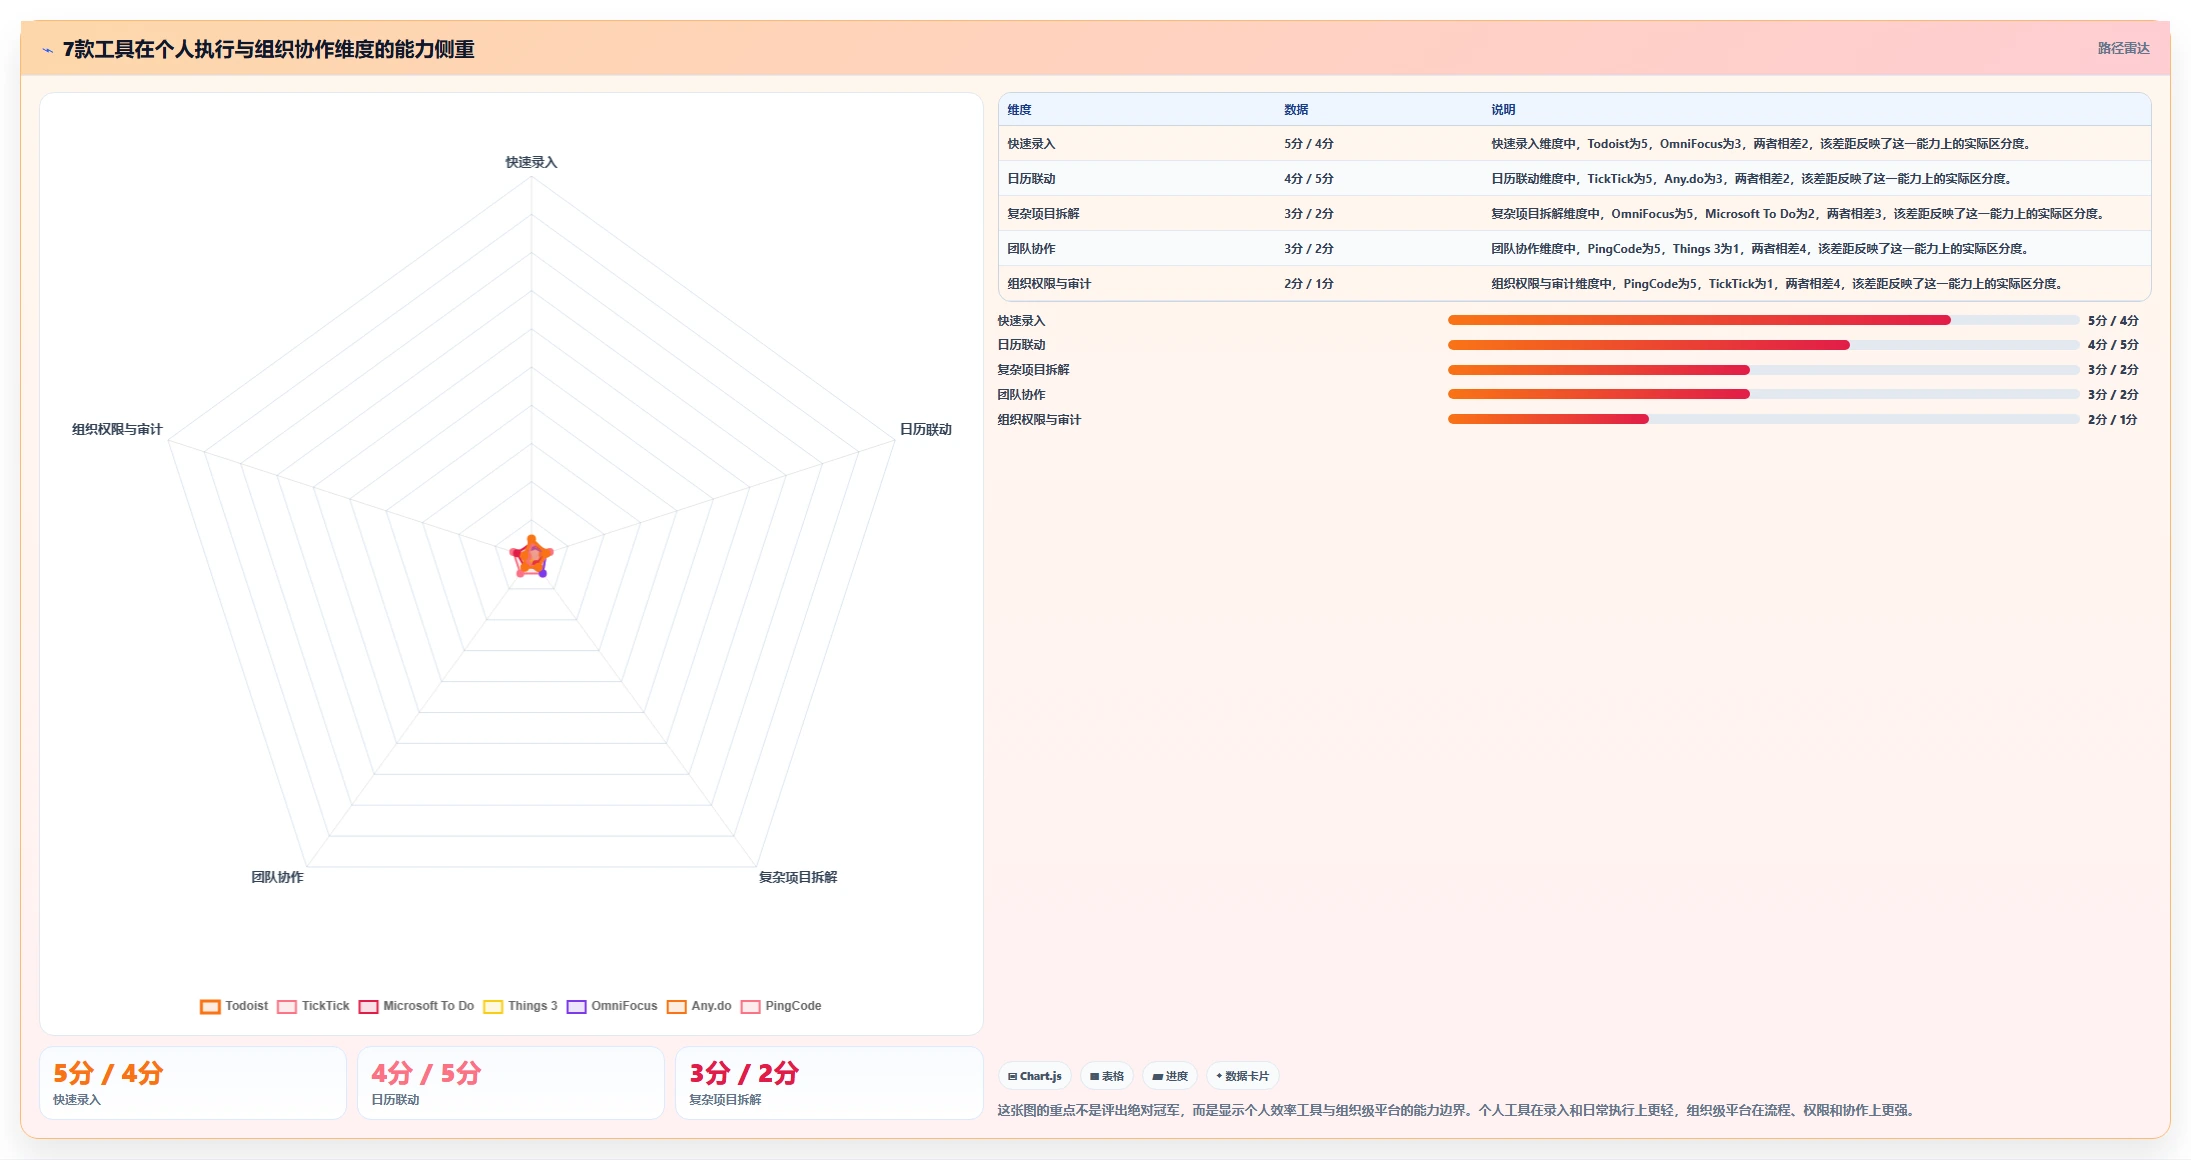2191x1160 pixels.
Task: Click the chart title 7款工具在个人执行与组织协作维度的能力侧重
Action: (x=268, y=49)
